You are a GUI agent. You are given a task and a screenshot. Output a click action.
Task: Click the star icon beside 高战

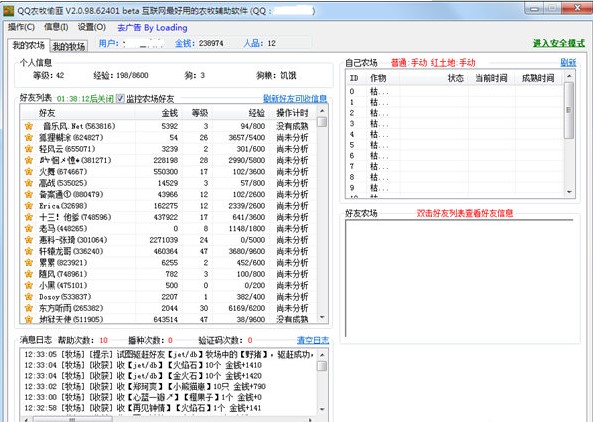pyautogui.click(x=29, y=183)
